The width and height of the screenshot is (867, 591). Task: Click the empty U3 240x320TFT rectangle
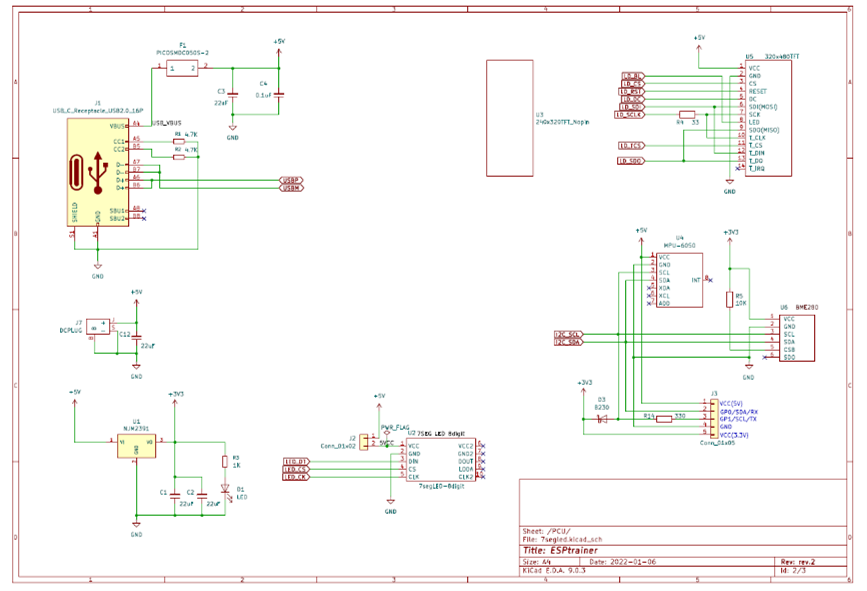pyautogui.click(x=510, y=117)
